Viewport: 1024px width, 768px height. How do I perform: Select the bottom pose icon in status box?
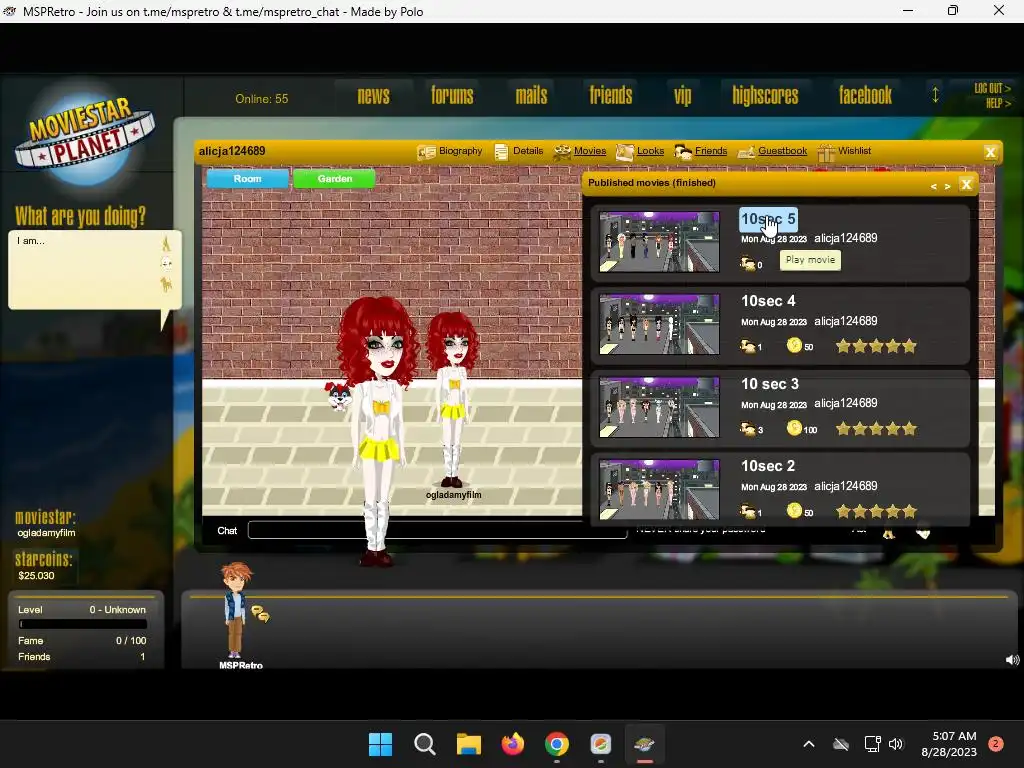click(166, 285)
